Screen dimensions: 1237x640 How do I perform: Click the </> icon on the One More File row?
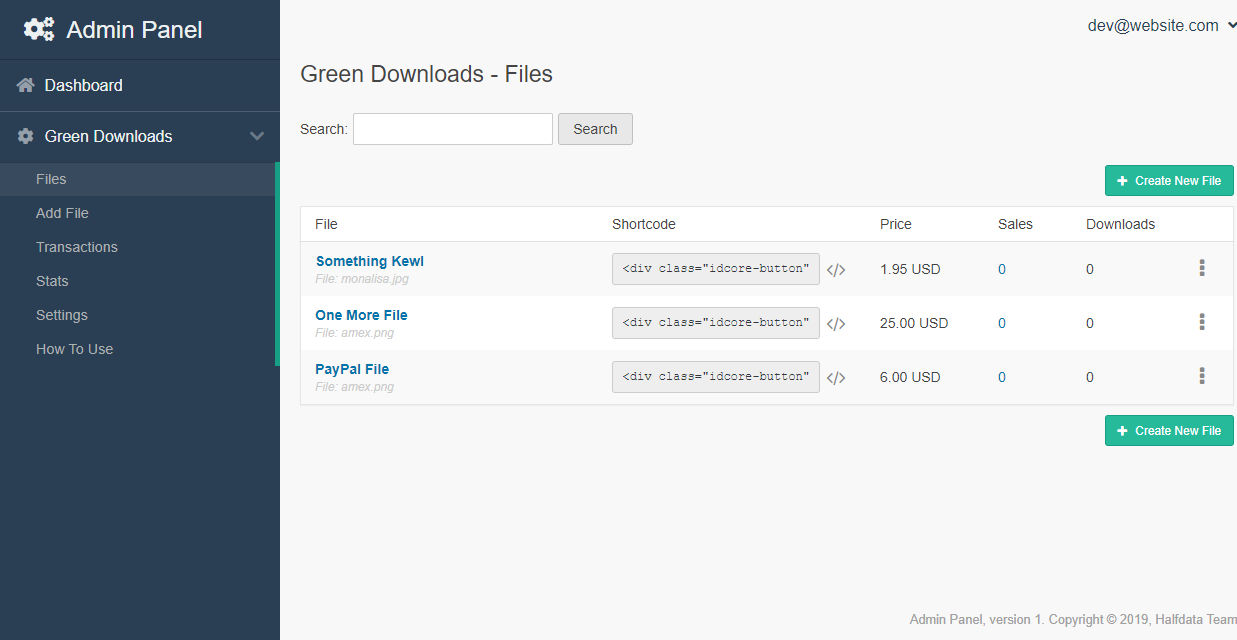pos(836,322)
